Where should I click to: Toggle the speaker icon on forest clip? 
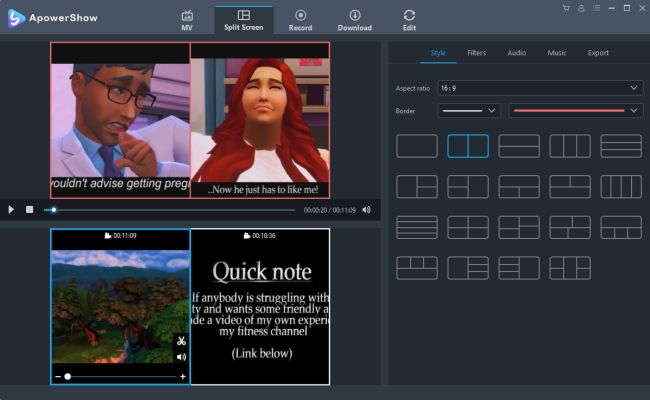[181, 357]
